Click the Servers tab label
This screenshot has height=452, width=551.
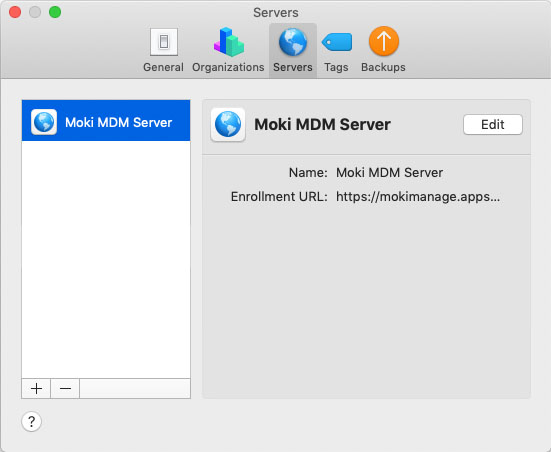click(293, 67)
